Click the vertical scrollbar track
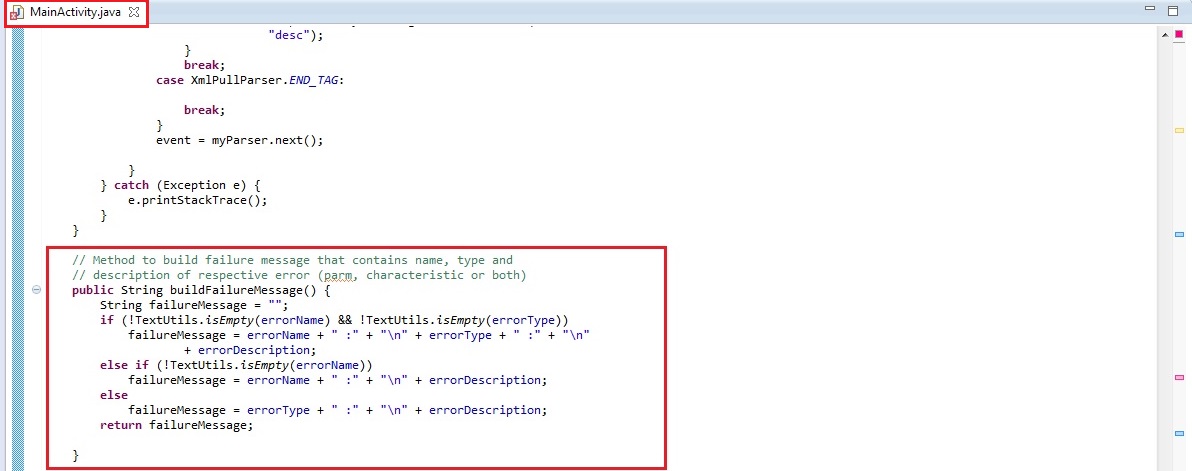The image size is (1192, 471). point(1162,250)
